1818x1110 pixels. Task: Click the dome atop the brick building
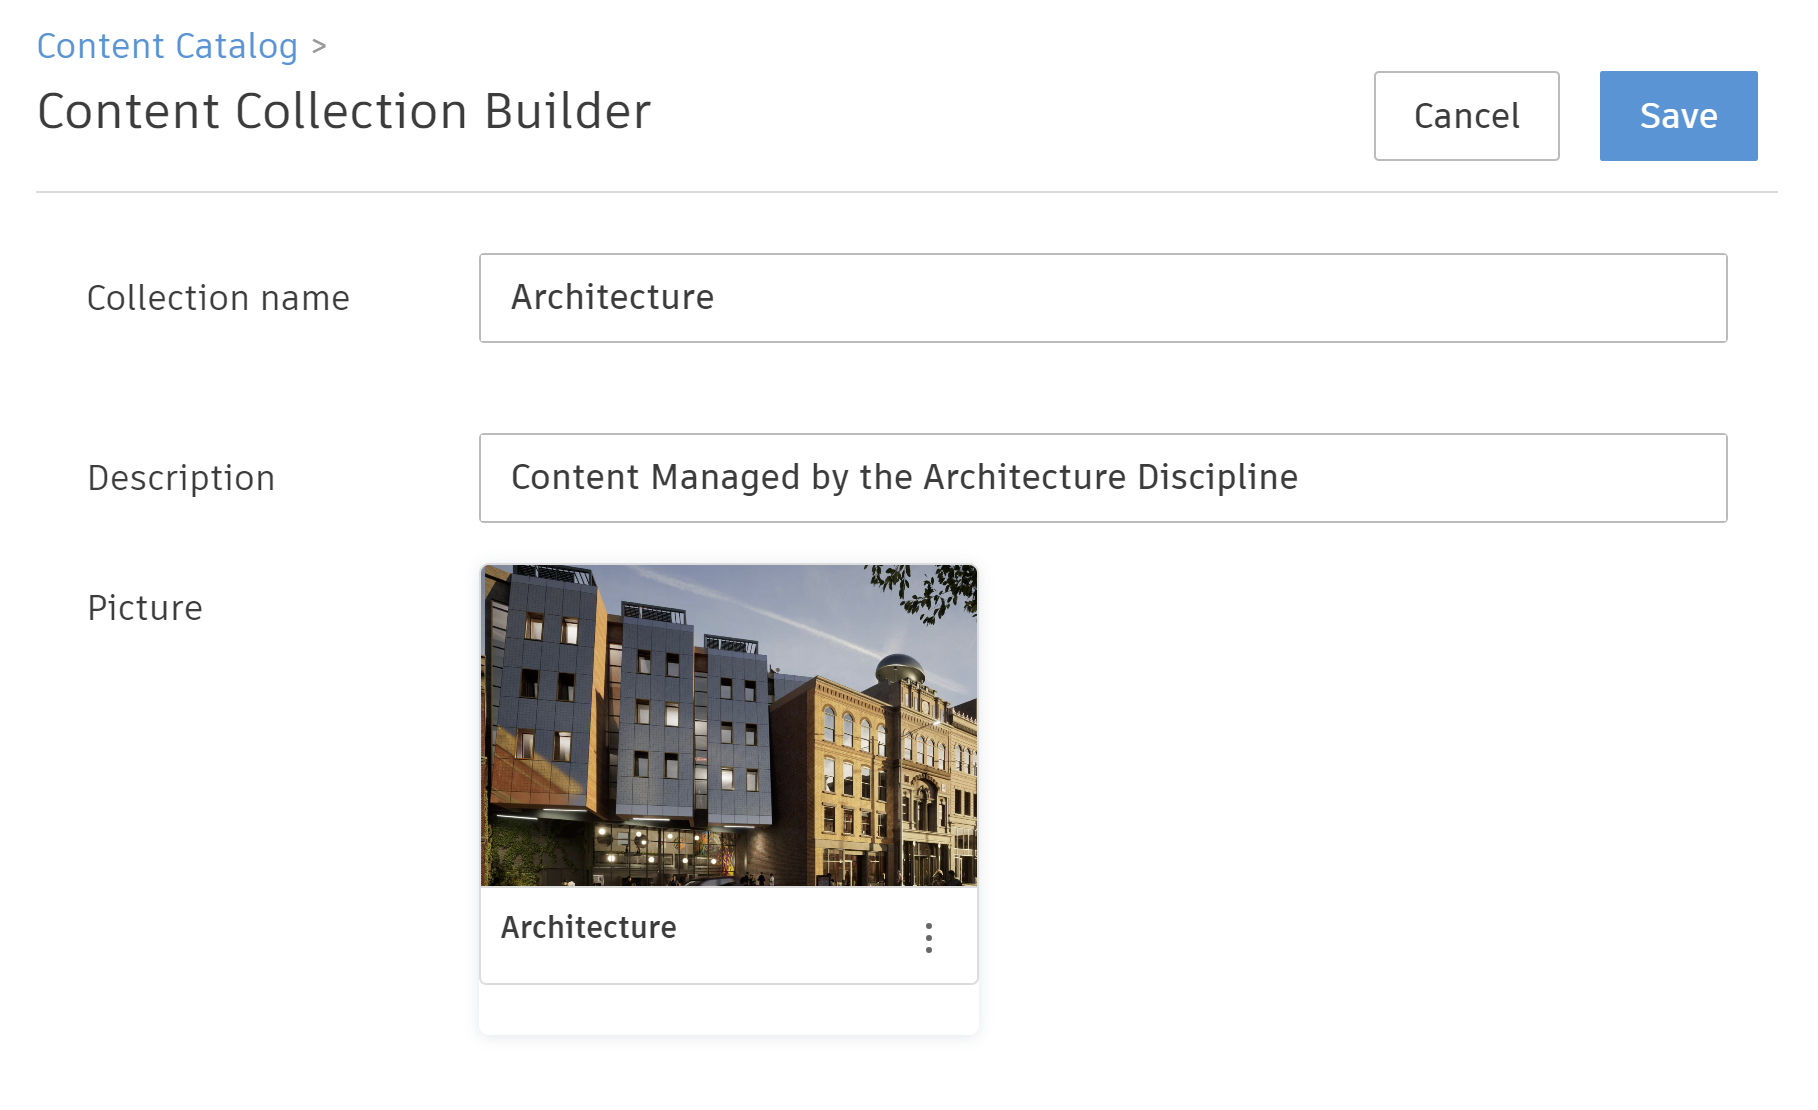coord(898,665)
